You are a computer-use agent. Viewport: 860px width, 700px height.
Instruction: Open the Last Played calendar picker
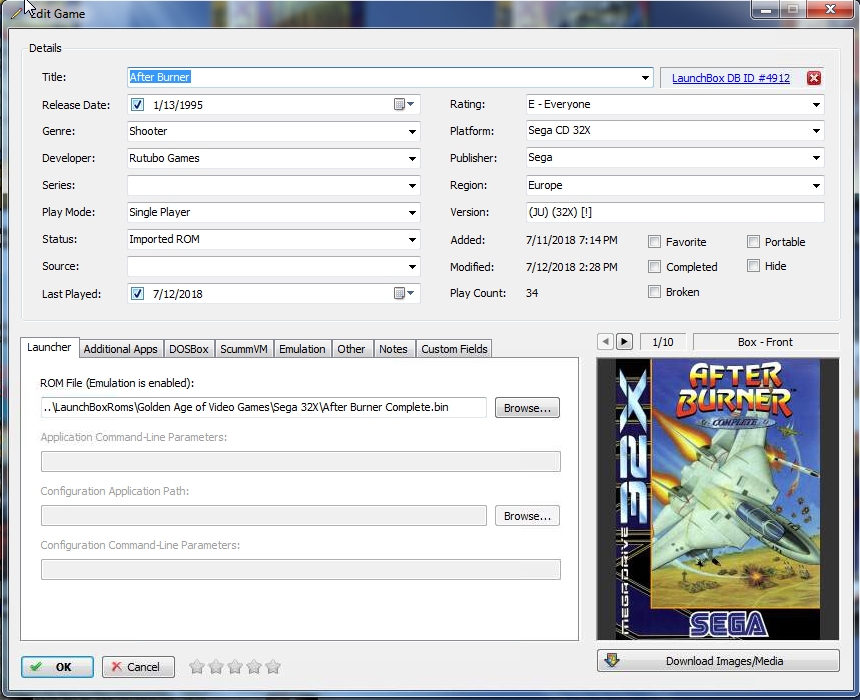[x=404, y=293]
